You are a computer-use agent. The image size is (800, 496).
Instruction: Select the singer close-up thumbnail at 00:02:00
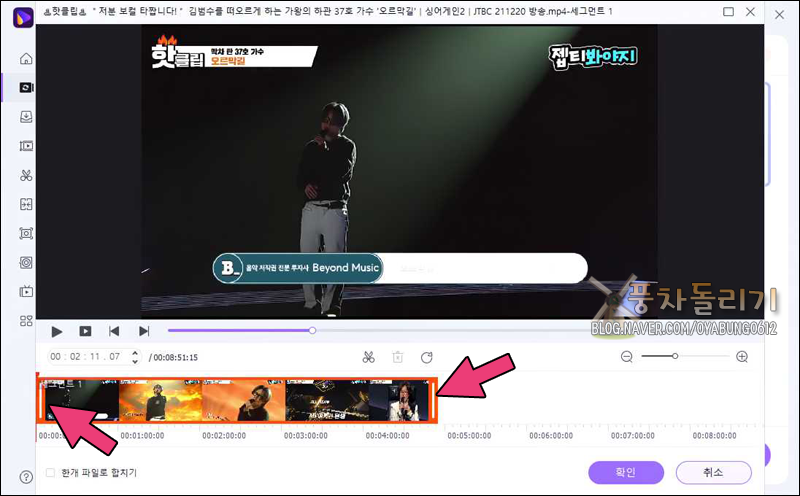click(244, 401)
